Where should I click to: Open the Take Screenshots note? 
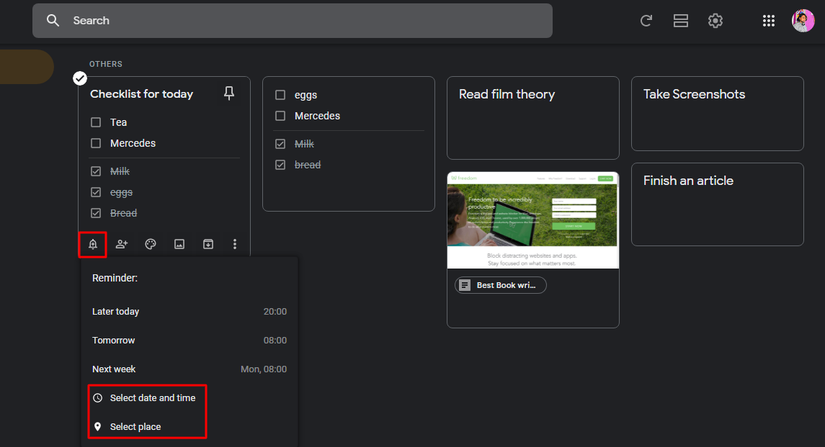[718, 114]
